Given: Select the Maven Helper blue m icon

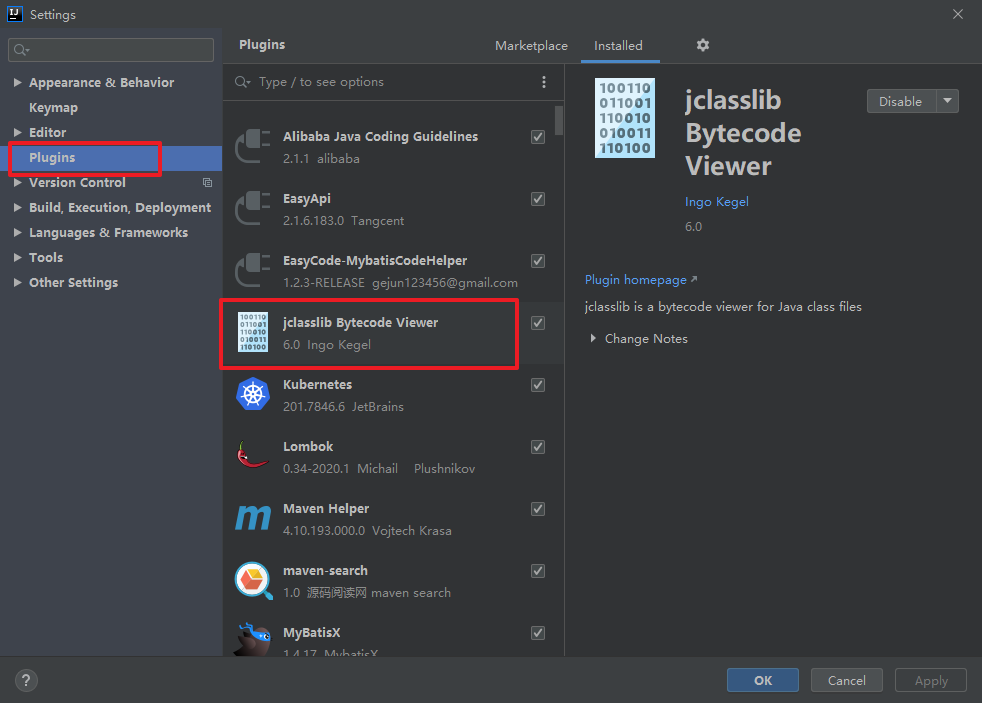Looking at the screenshot, I should pyautogui.click(x=253, y=518).
